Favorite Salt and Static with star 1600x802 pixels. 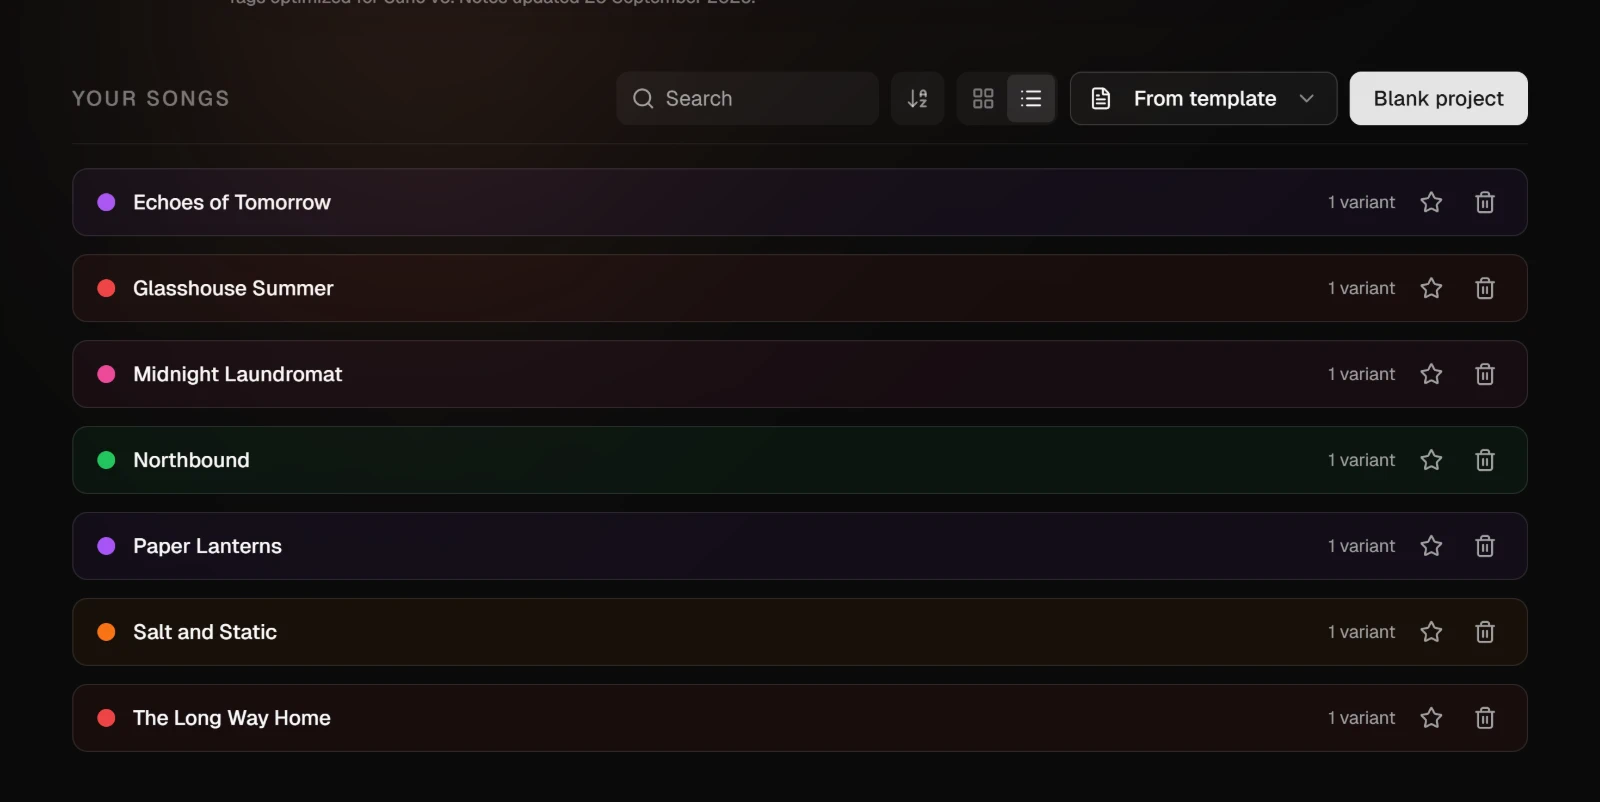[1431, 632]
